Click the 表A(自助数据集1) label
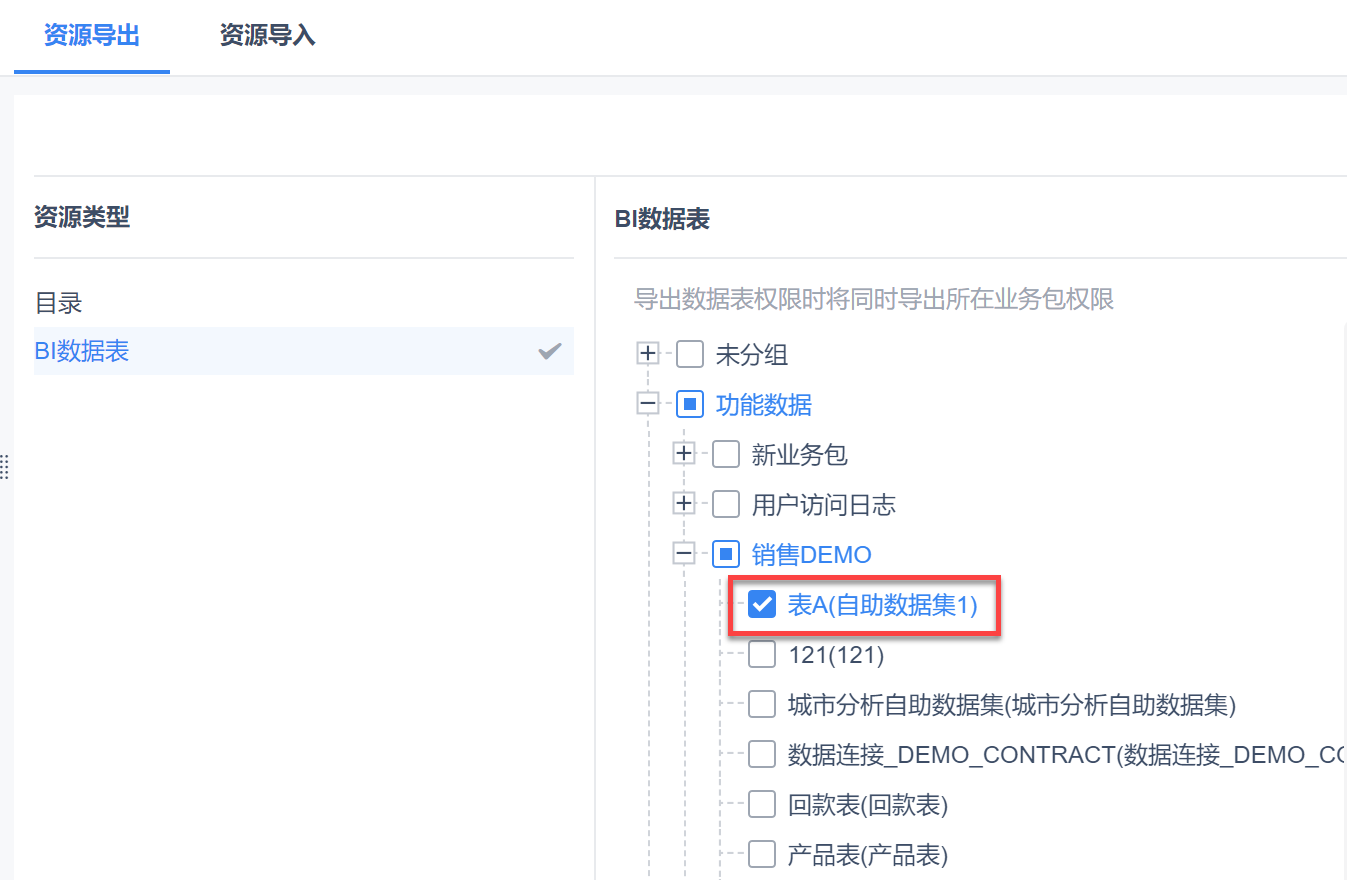This screenshot has width=1347, height=880. pos(883,604)
